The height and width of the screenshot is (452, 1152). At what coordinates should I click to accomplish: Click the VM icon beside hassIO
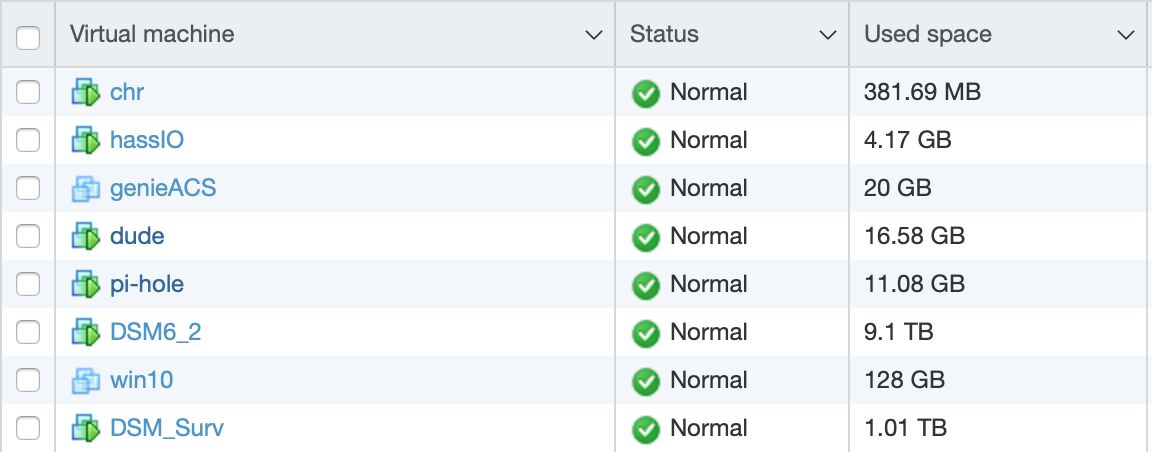[x=86, y=141]
